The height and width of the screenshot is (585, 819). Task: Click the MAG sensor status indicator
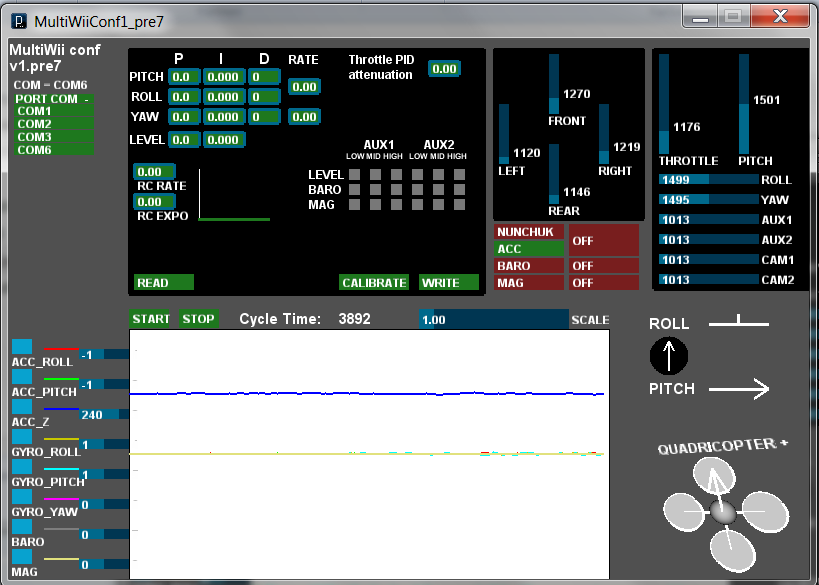tap(529, 283)
